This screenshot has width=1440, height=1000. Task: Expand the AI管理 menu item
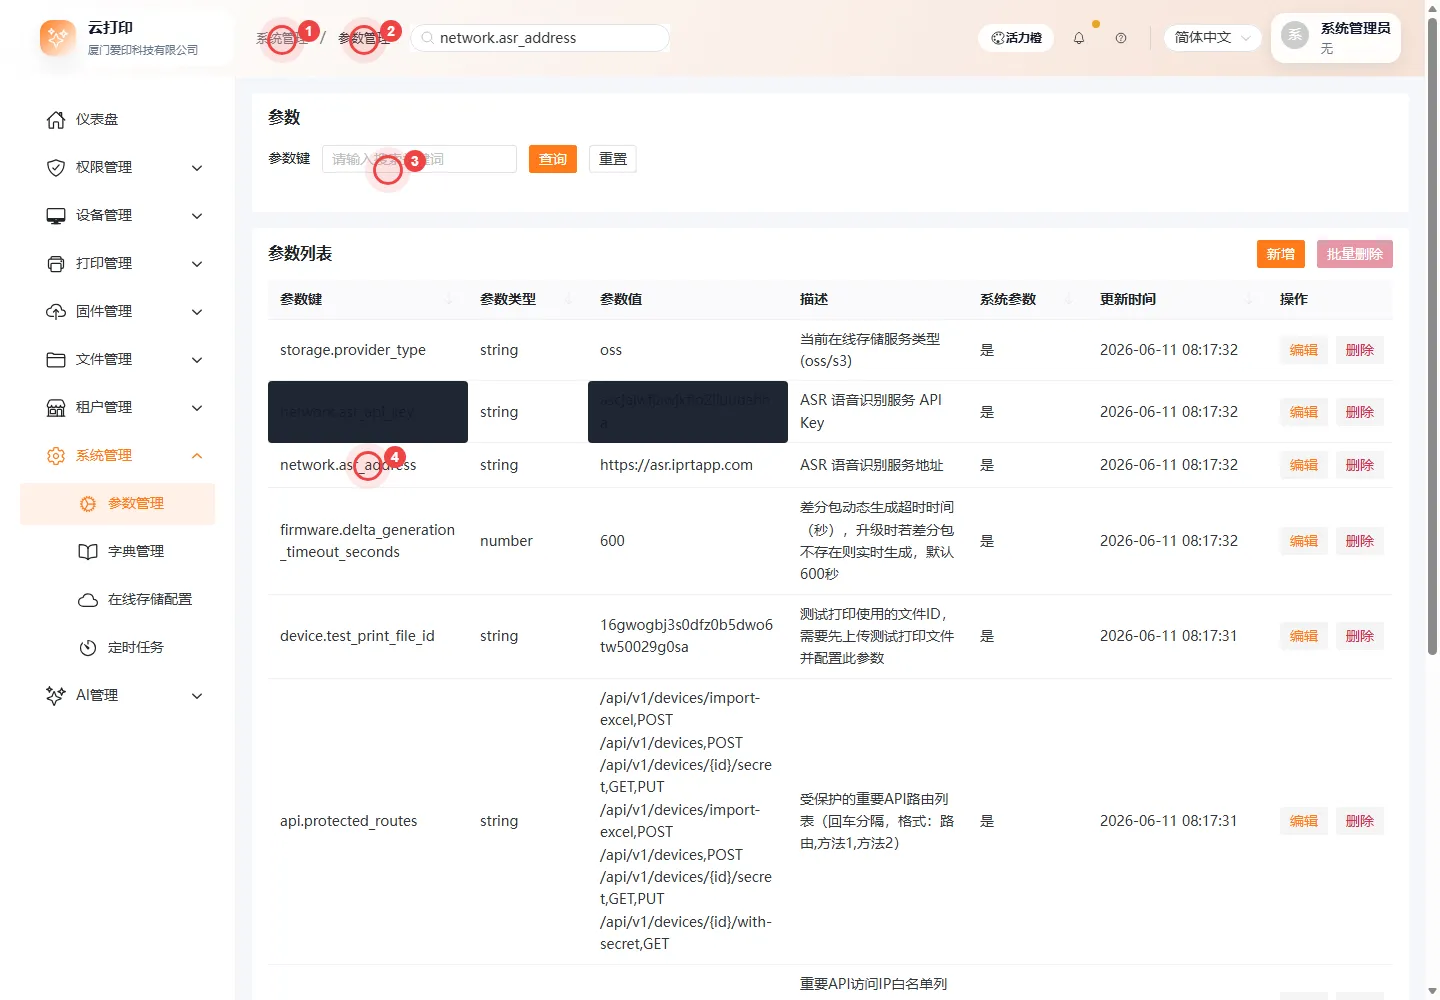coord(125,696)
